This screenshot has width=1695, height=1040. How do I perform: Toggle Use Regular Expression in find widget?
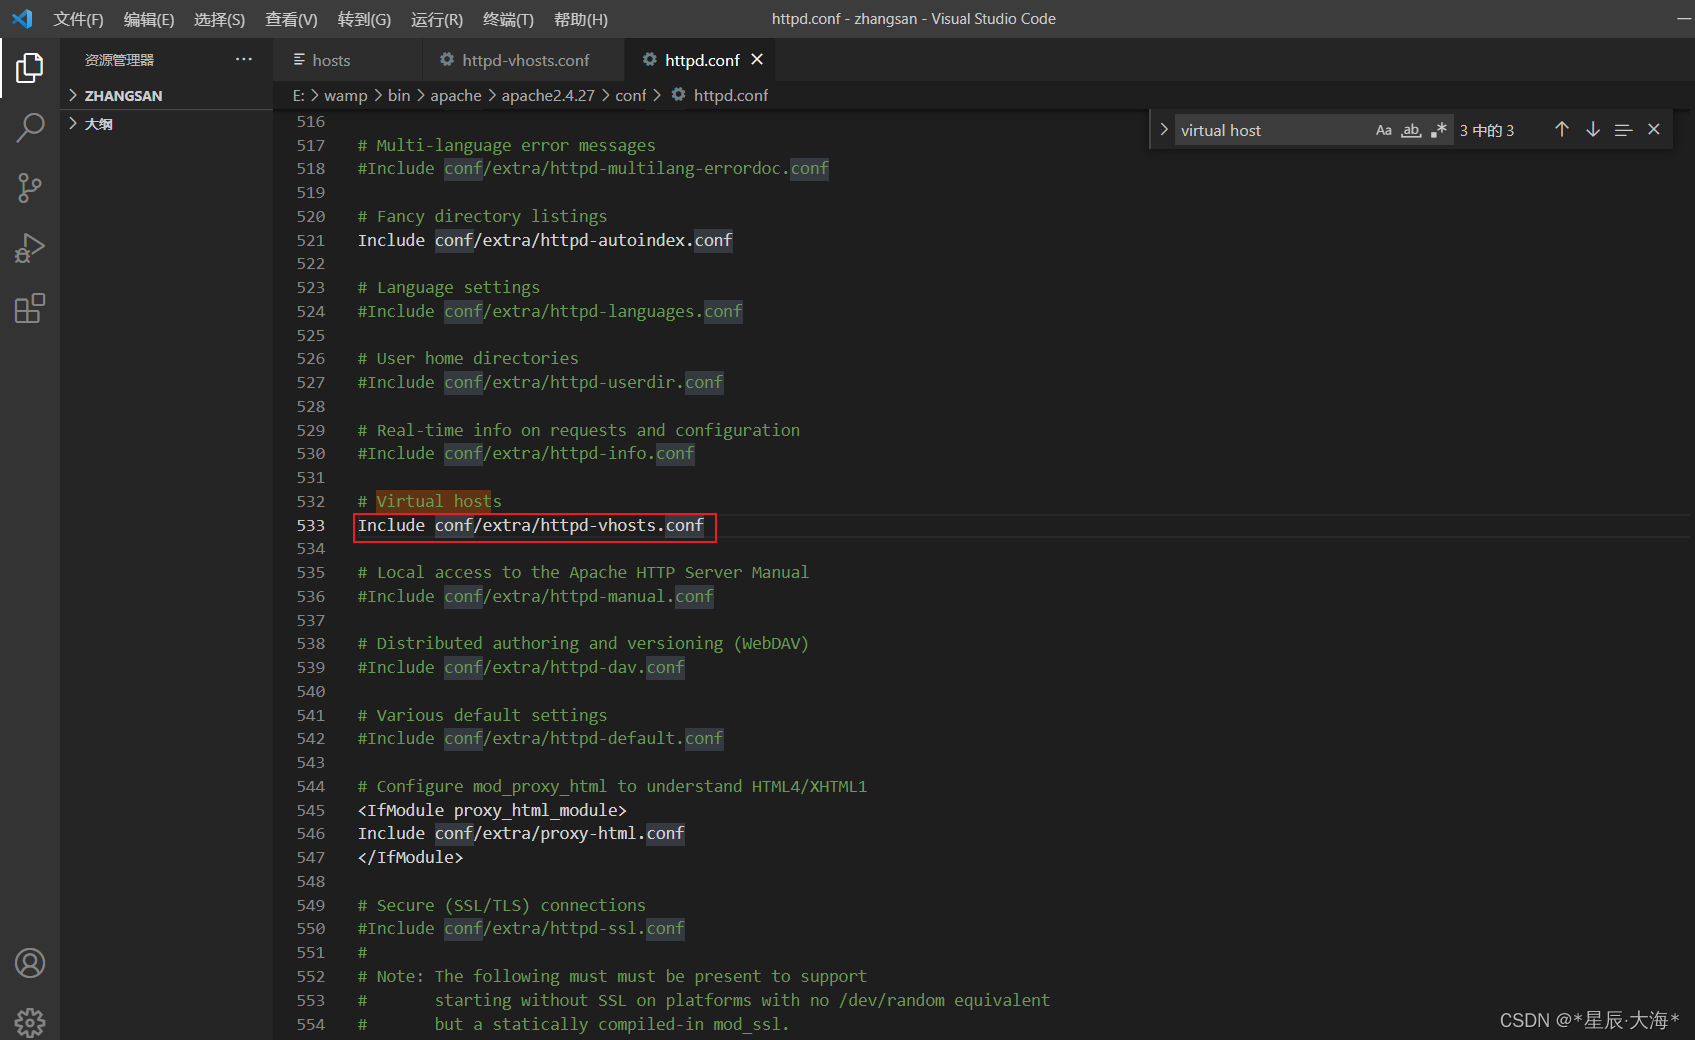coord(1439,130)
